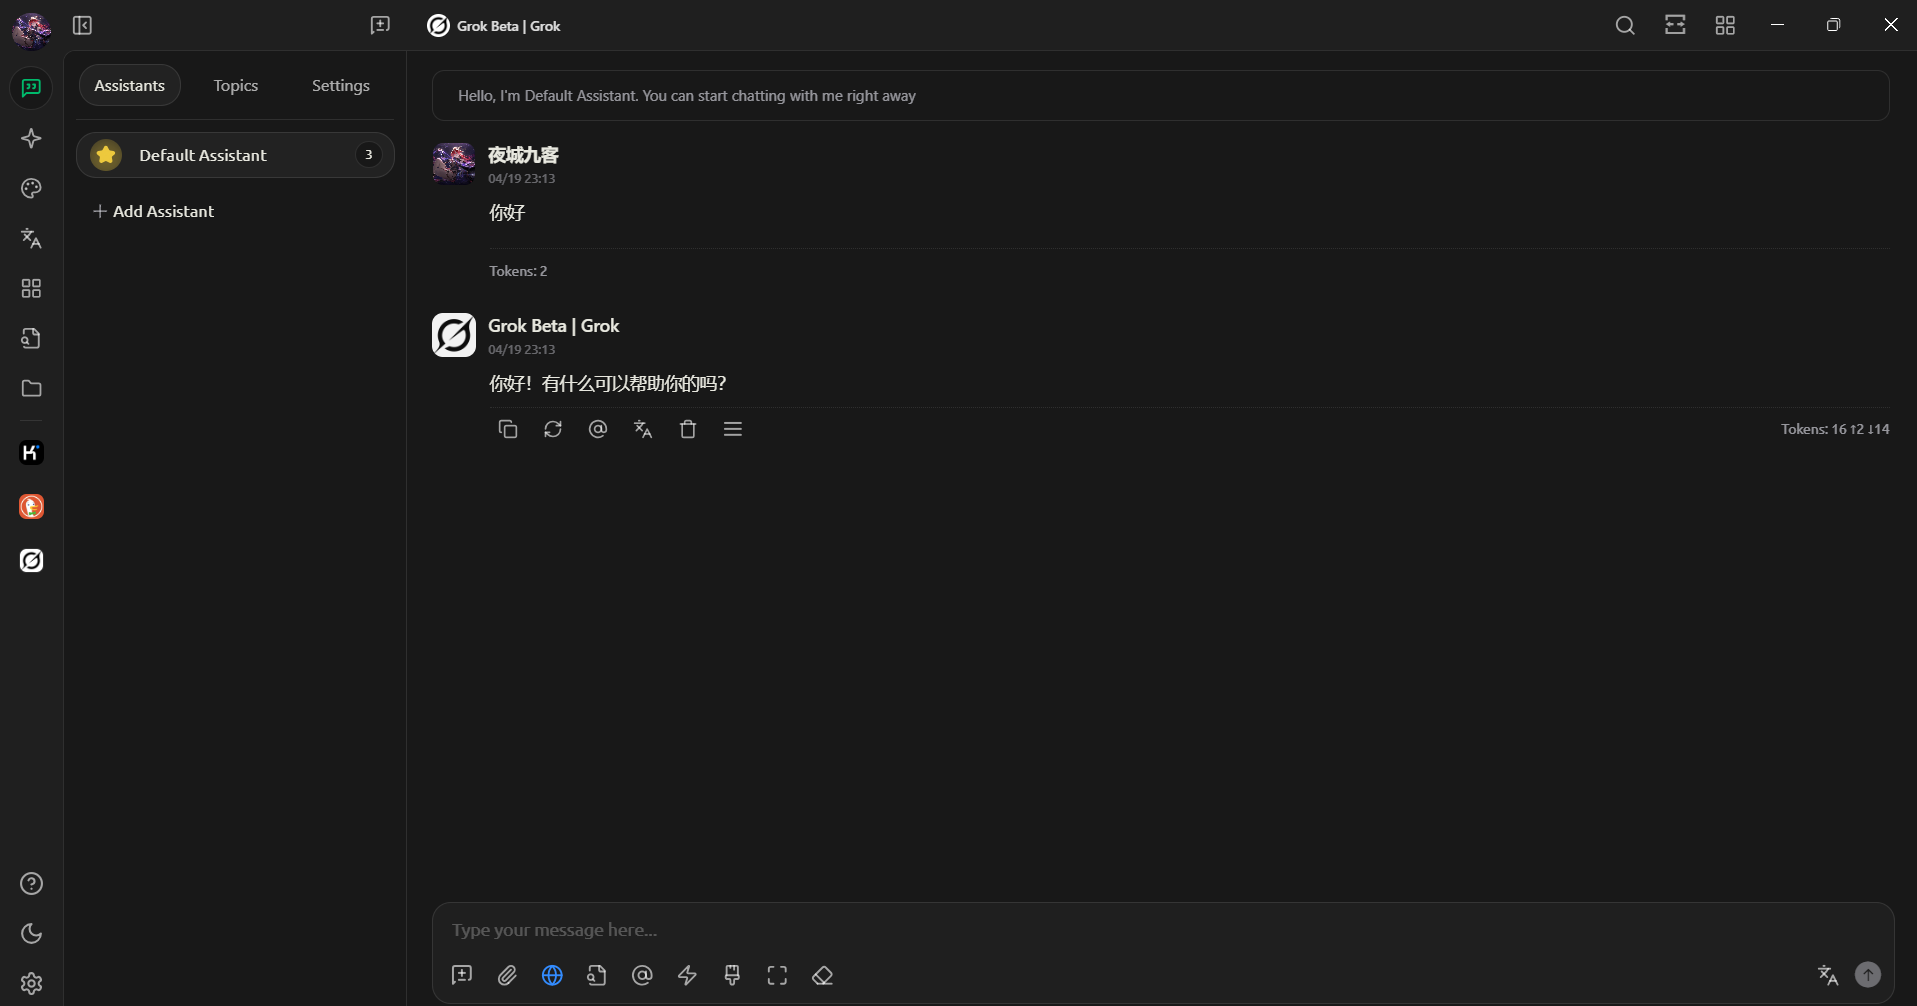Open quick phrases lightning icon
The width and height of the screenshot is (1917, 1006).
pyautogui.click(x=687, y=975)
